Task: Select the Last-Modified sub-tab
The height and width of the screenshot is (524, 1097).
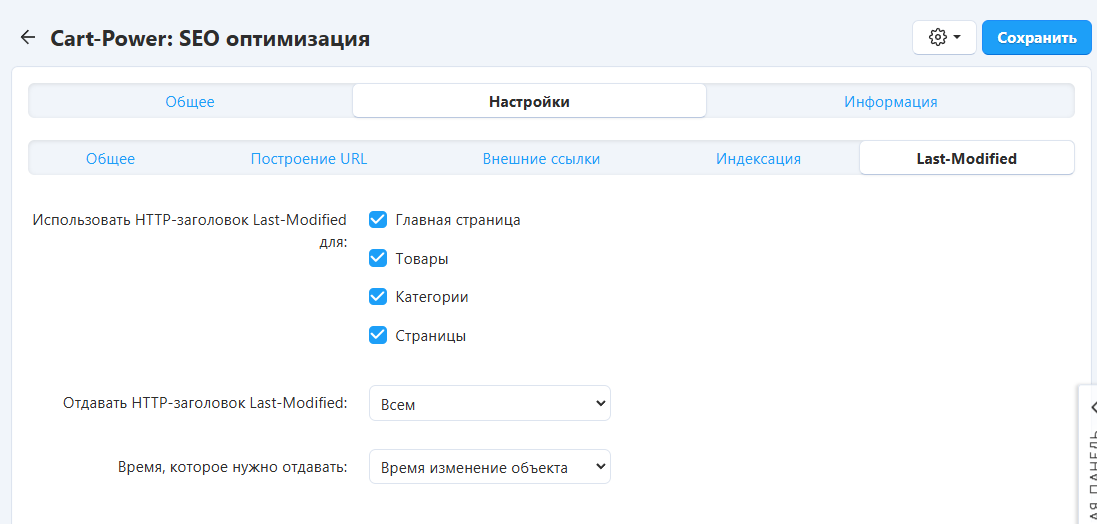Action: tap(966, 158)
